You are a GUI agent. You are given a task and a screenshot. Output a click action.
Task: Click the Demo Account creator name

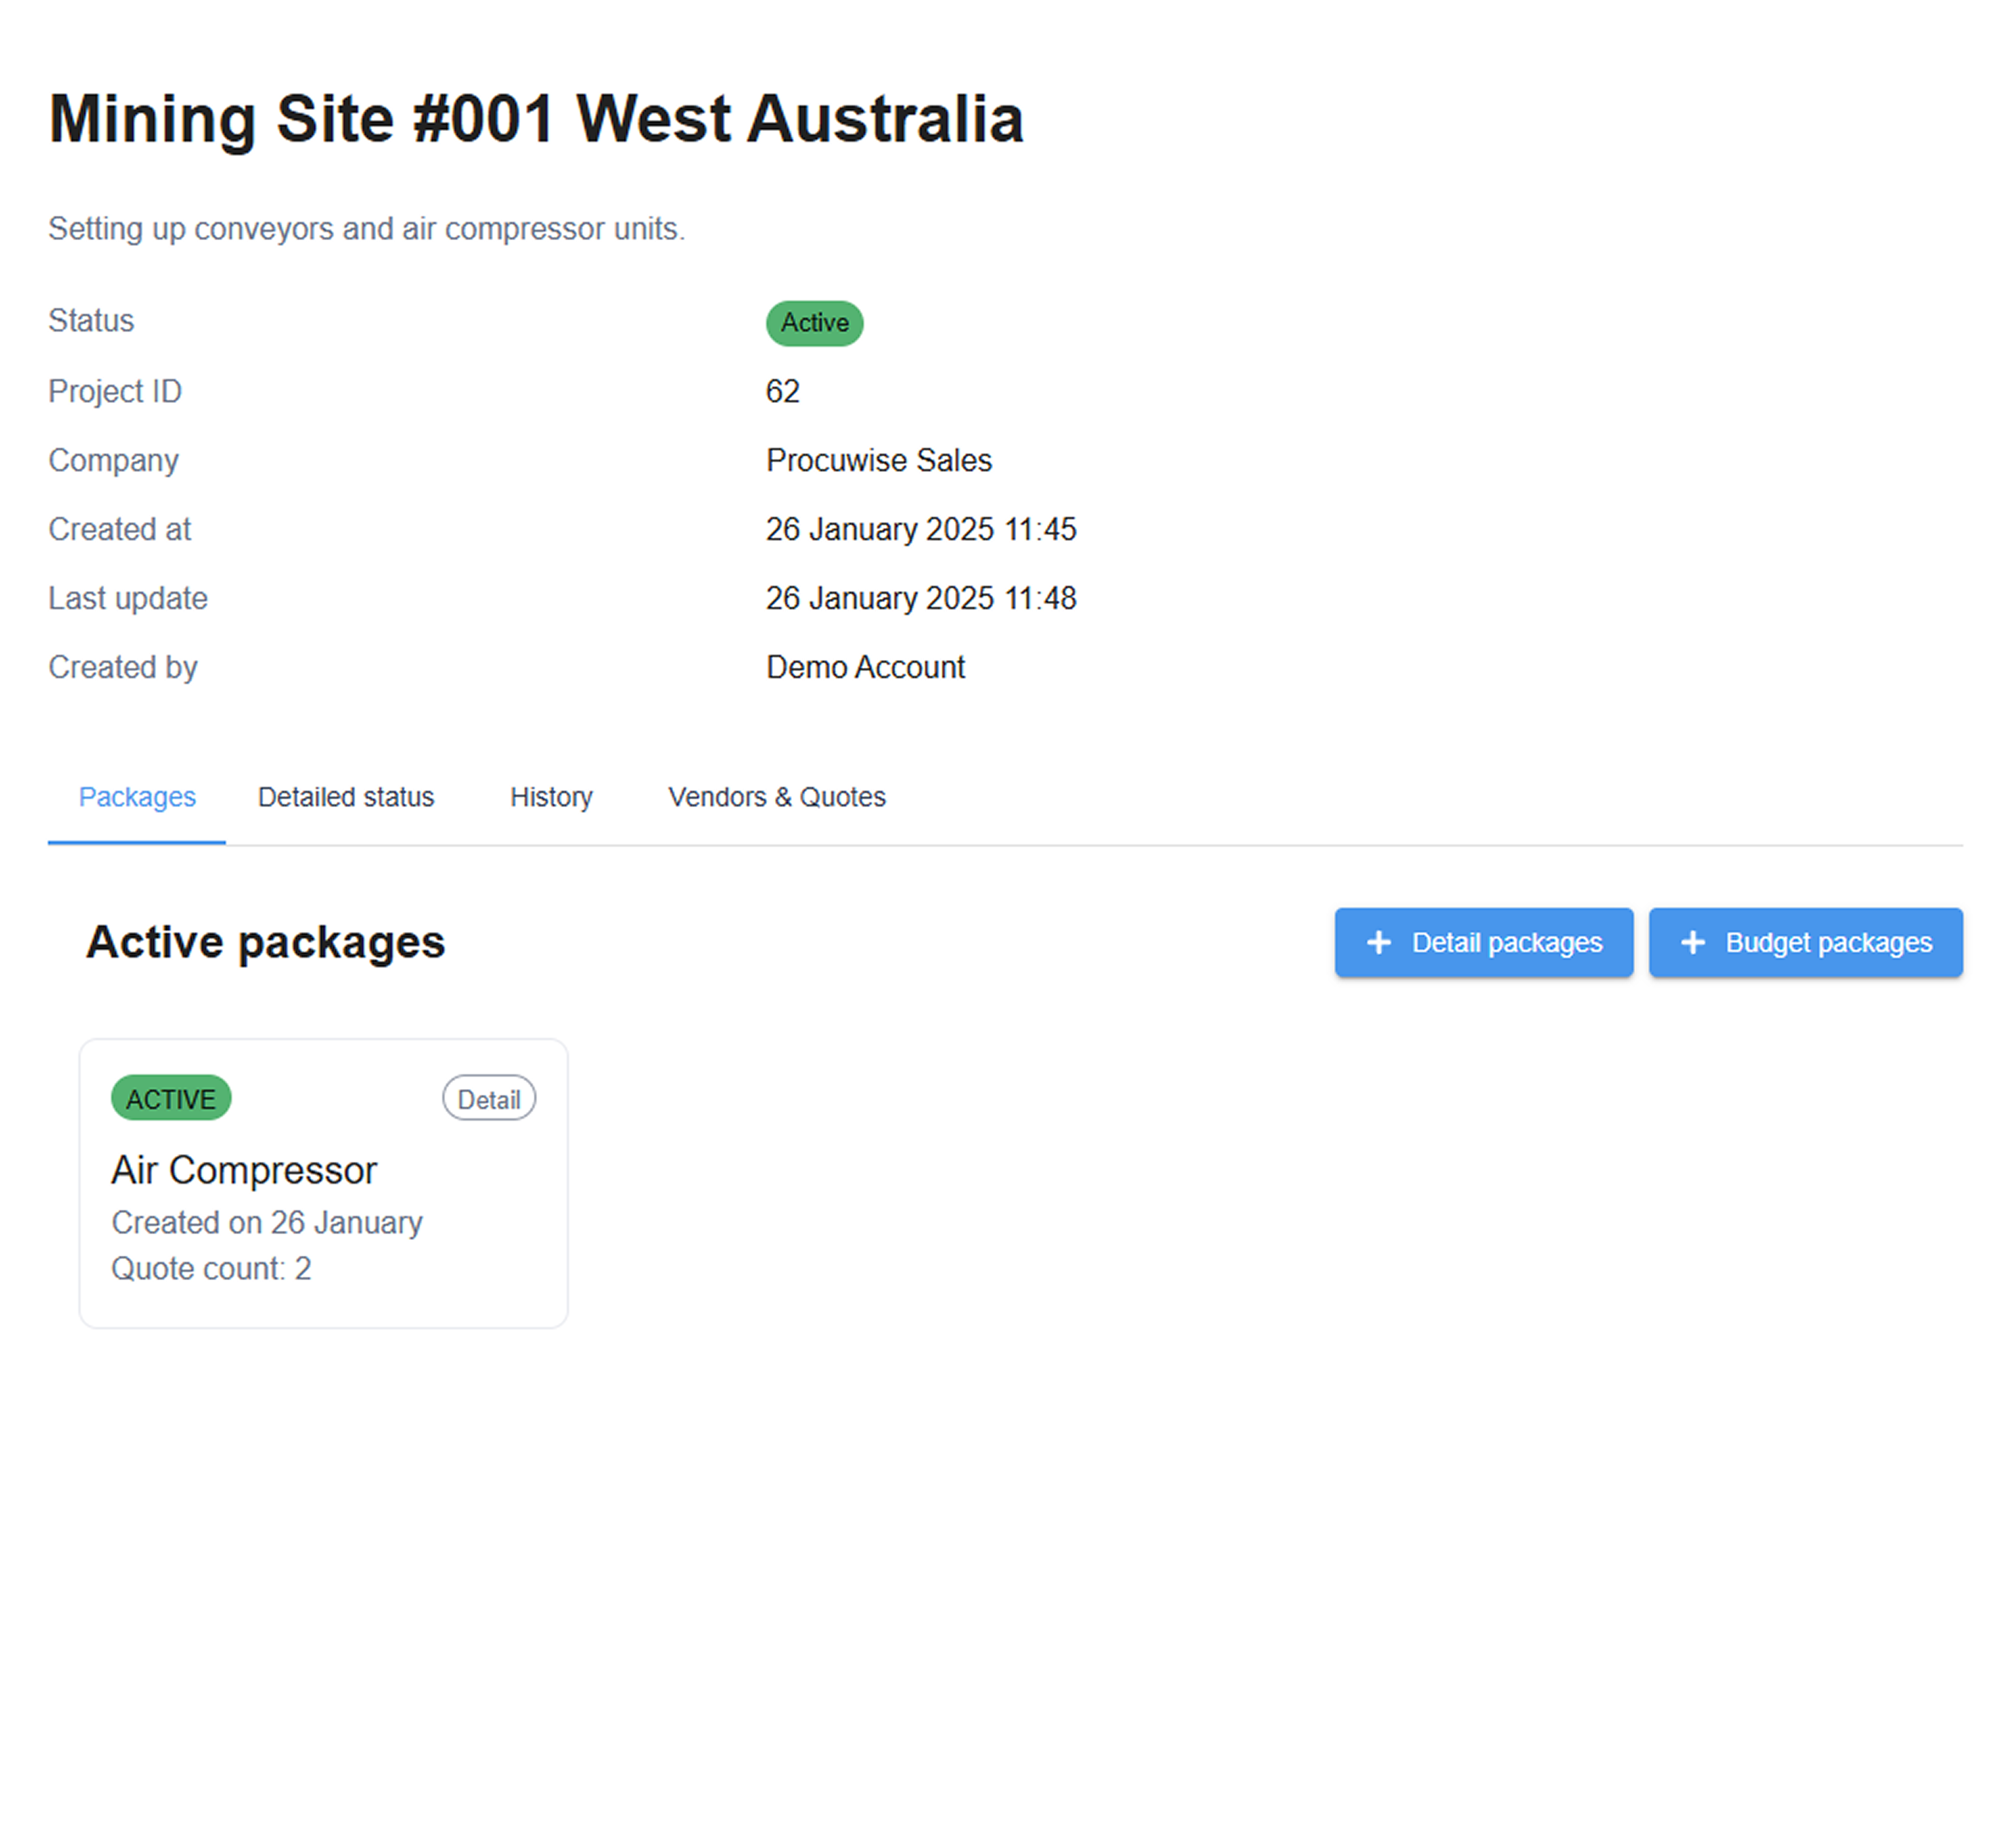click(x=865, y=667)
